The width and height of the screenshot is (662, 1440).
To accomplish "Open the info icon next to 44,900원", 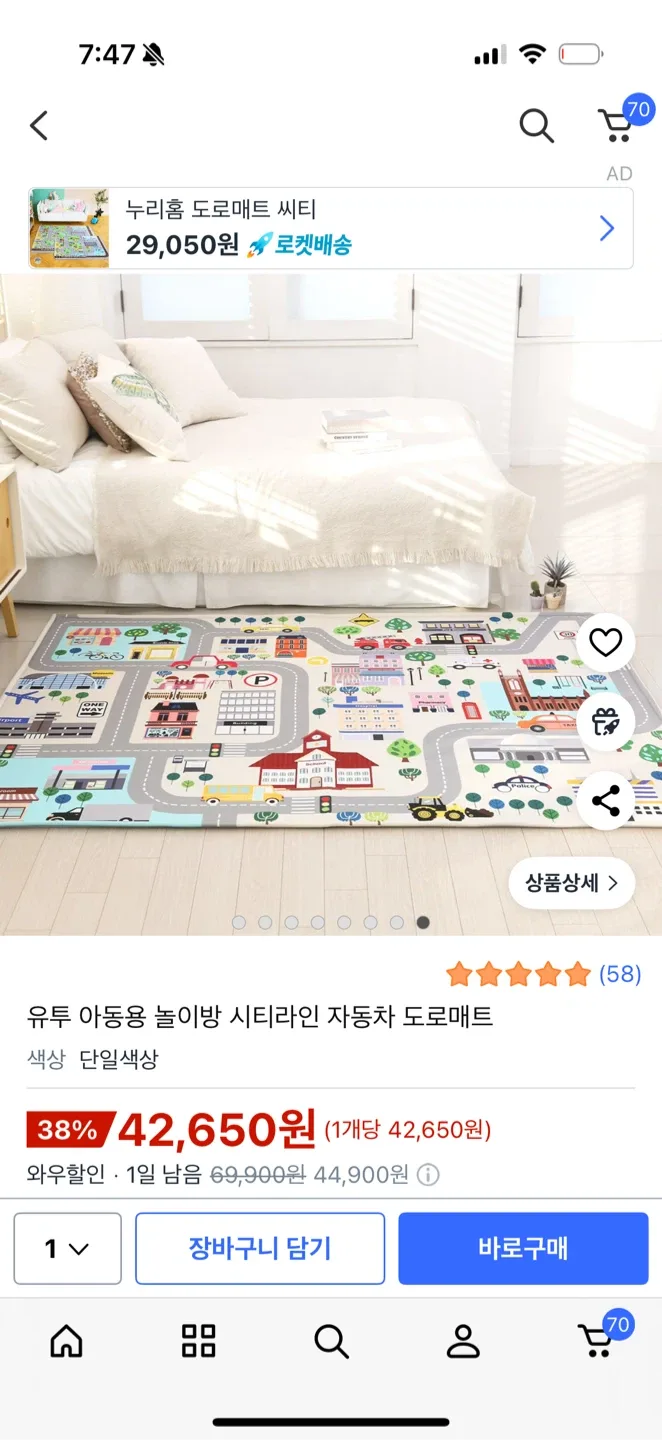I will coord(428,1174).
